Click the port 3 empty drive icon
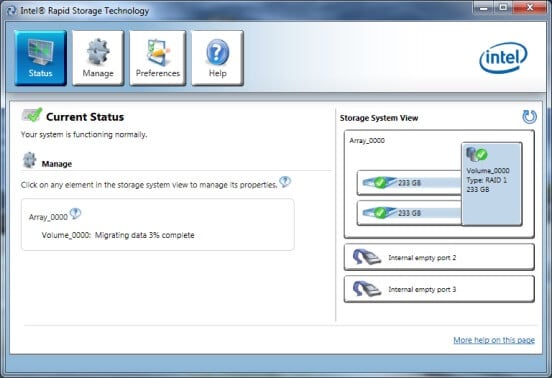The width and height of the screenshot is (552, 378). click(367, 289)
